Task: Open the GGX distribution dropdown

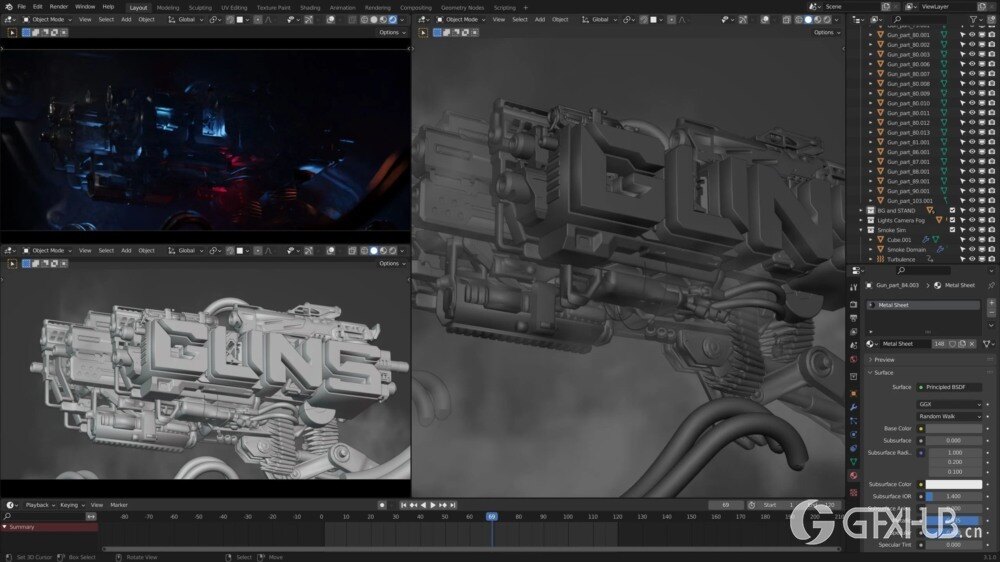Action: [949, 404]
